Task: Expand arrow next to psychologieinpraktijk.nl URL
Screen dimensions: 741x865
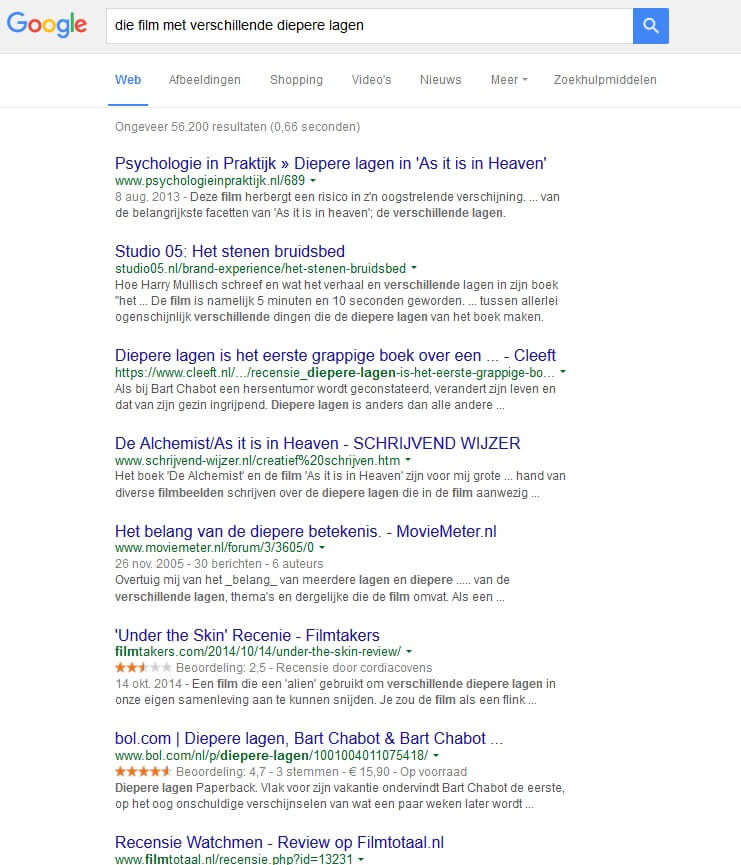Action: pyautogui.click(x=313, y=181)
